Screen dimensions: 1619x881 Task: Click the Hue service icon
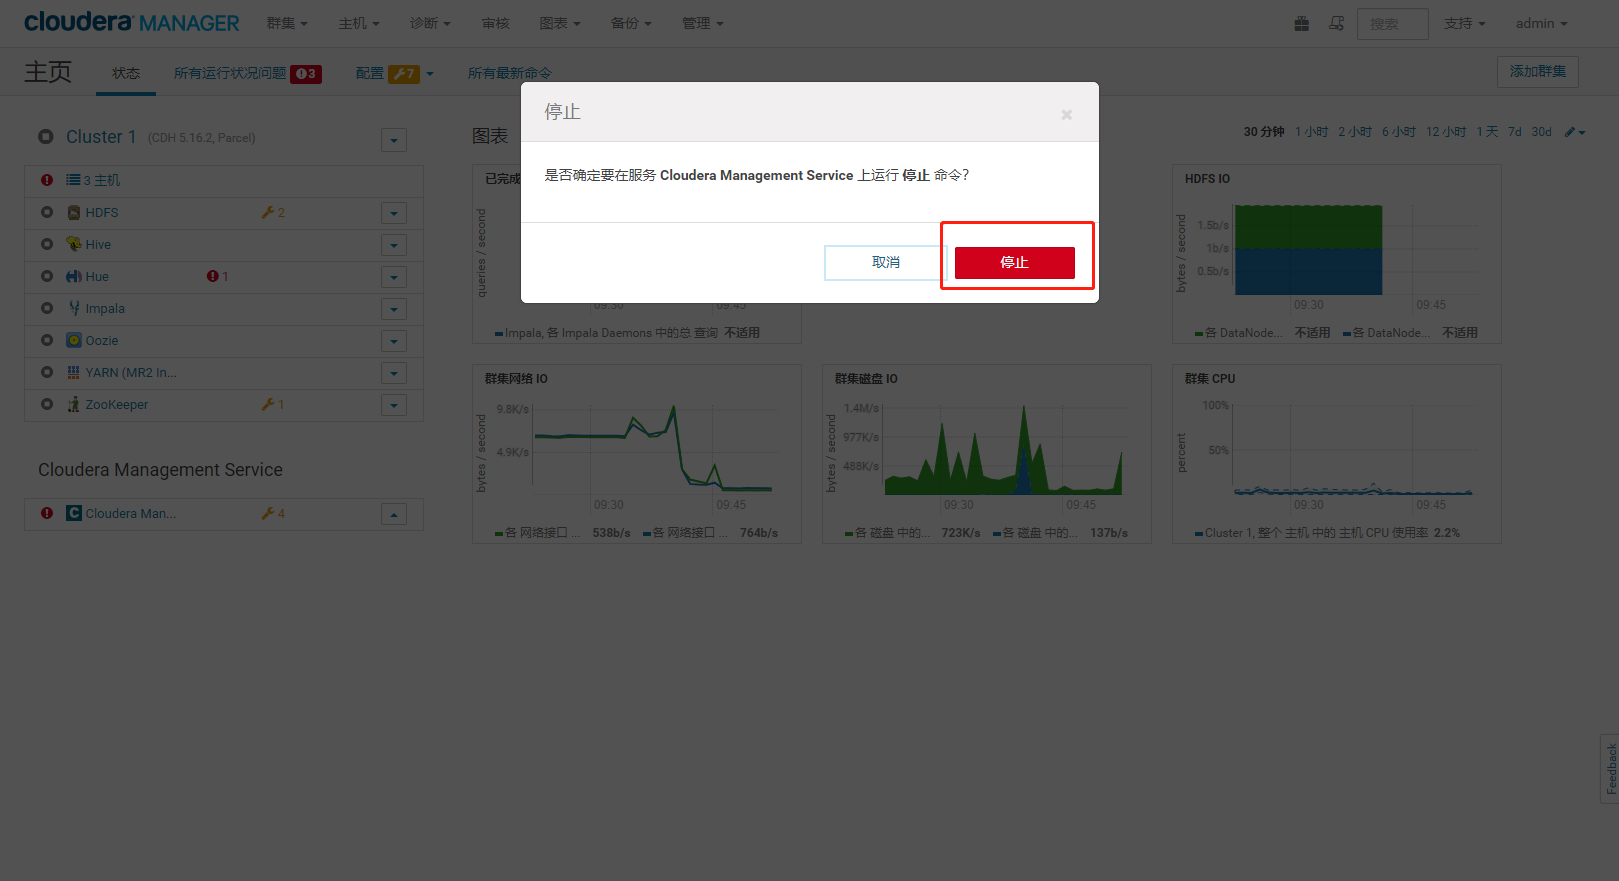(x=73, y=276)
